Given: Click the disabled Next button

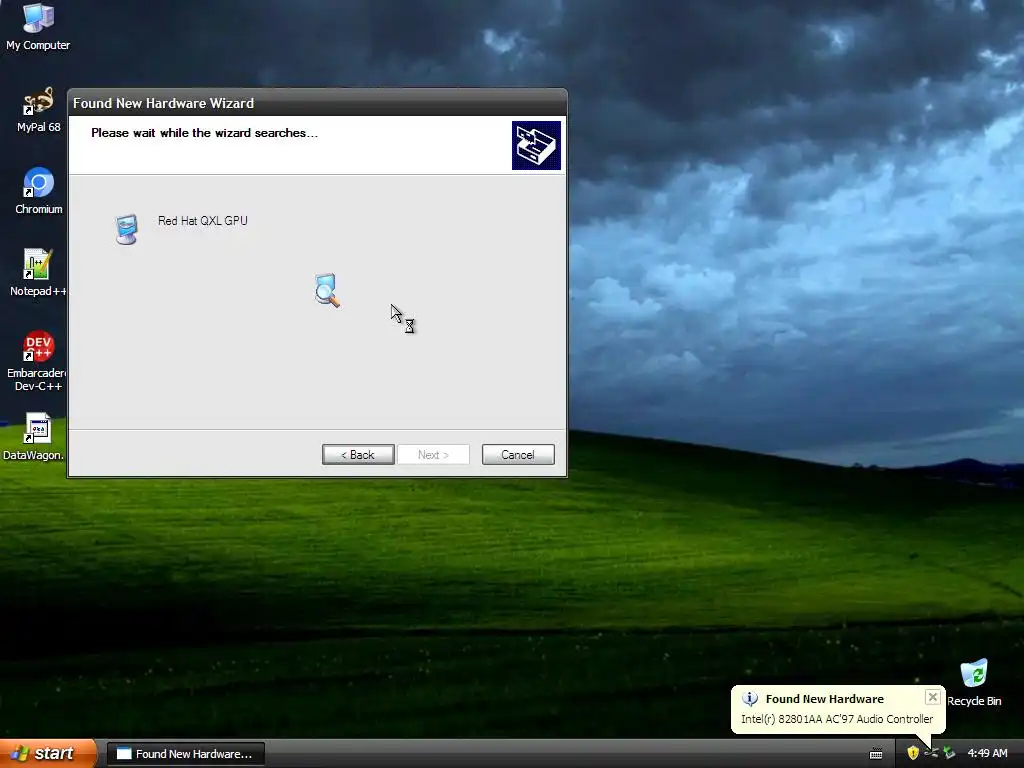Looking at the screenshot, I should [x=433, y=455].
